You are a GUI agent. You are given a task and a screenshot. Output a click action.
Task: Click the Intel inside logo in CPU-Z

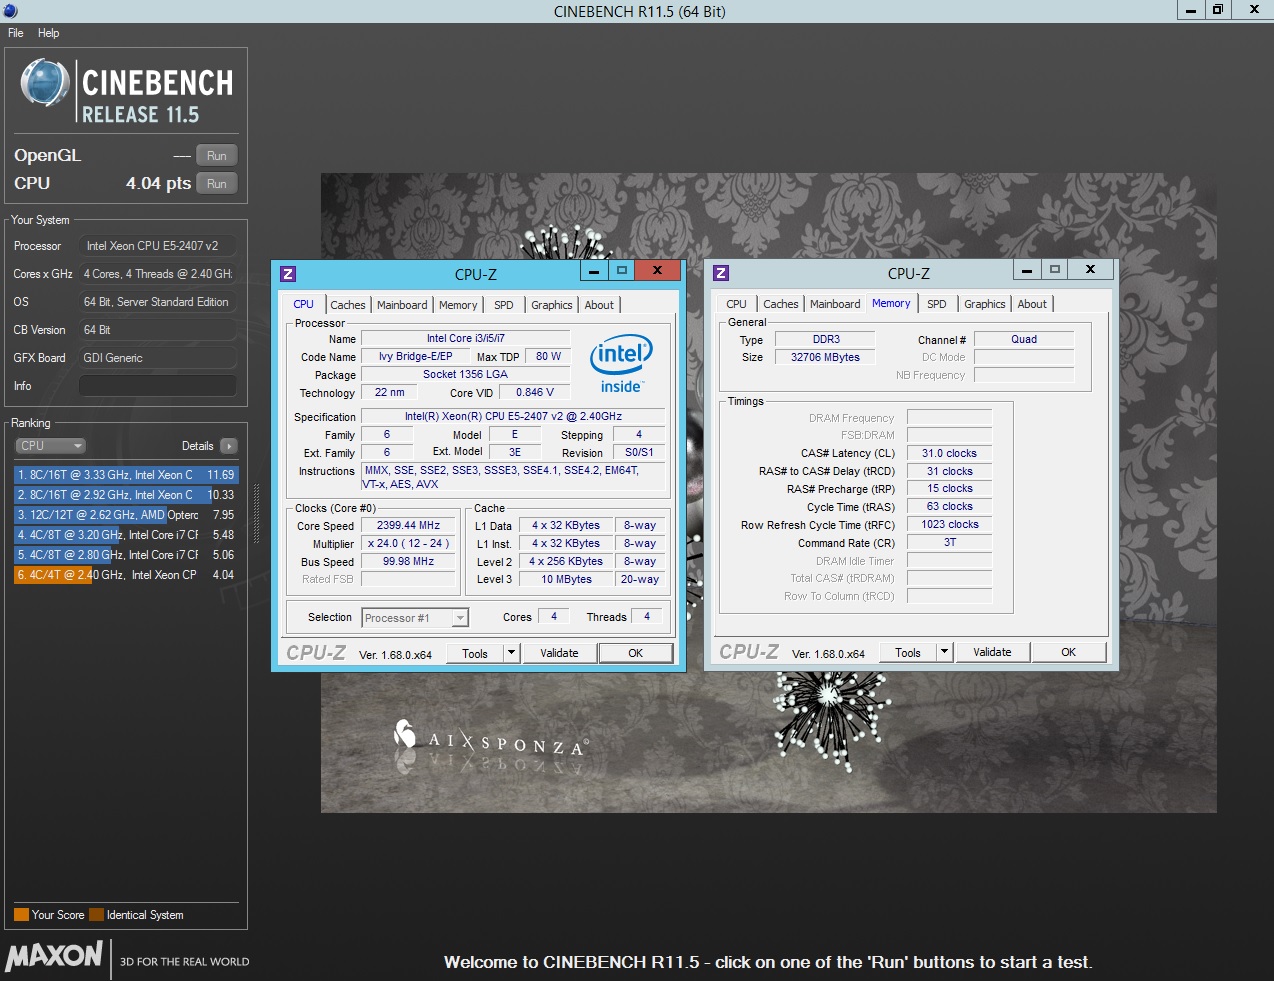click(x=621, y=365)
